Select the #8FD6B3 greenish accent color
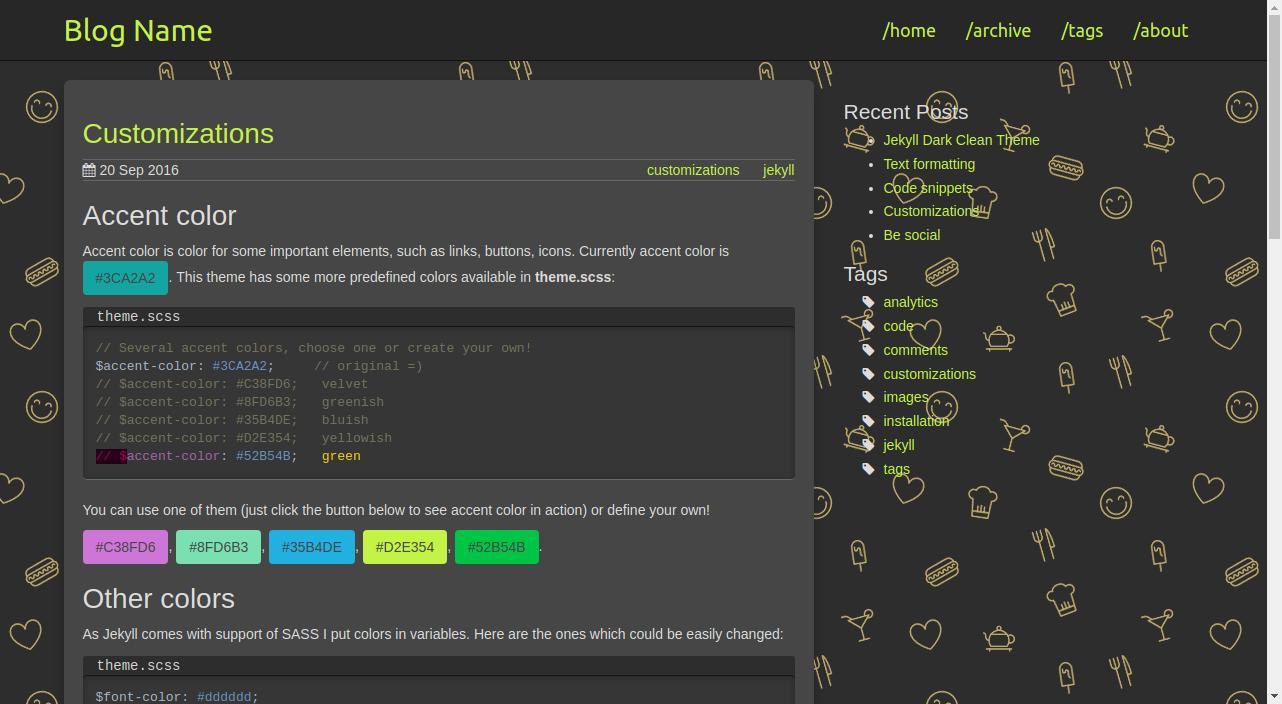1282x704 pixels. (218, 547)
